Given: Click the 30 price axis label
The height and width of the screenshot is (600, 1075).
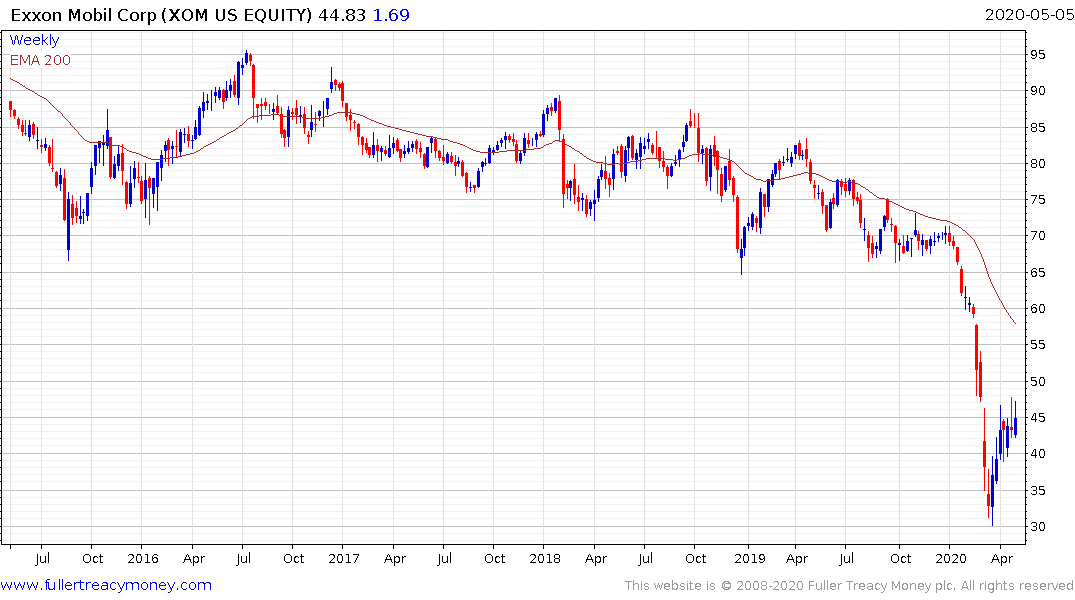Looking at the screenshot, I should click(1037, 527).
